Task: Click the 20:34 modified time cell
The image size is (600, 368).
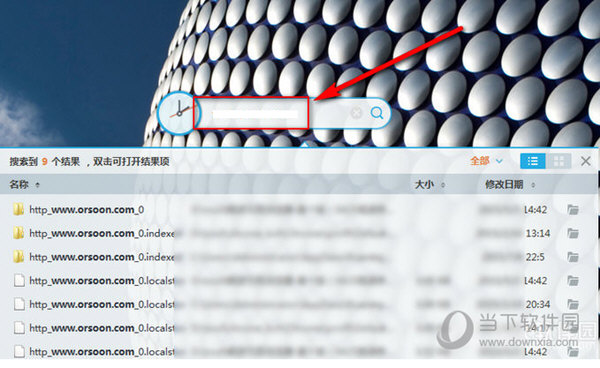Action: click(x=538, y=304)
